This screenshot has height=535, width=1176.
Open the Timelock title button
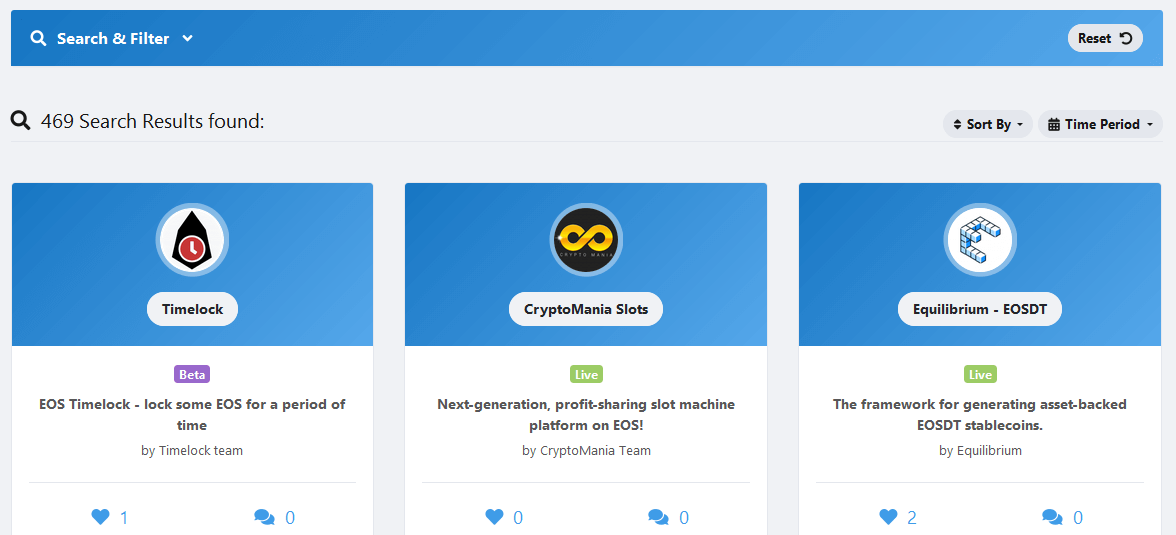coord(192,309)
